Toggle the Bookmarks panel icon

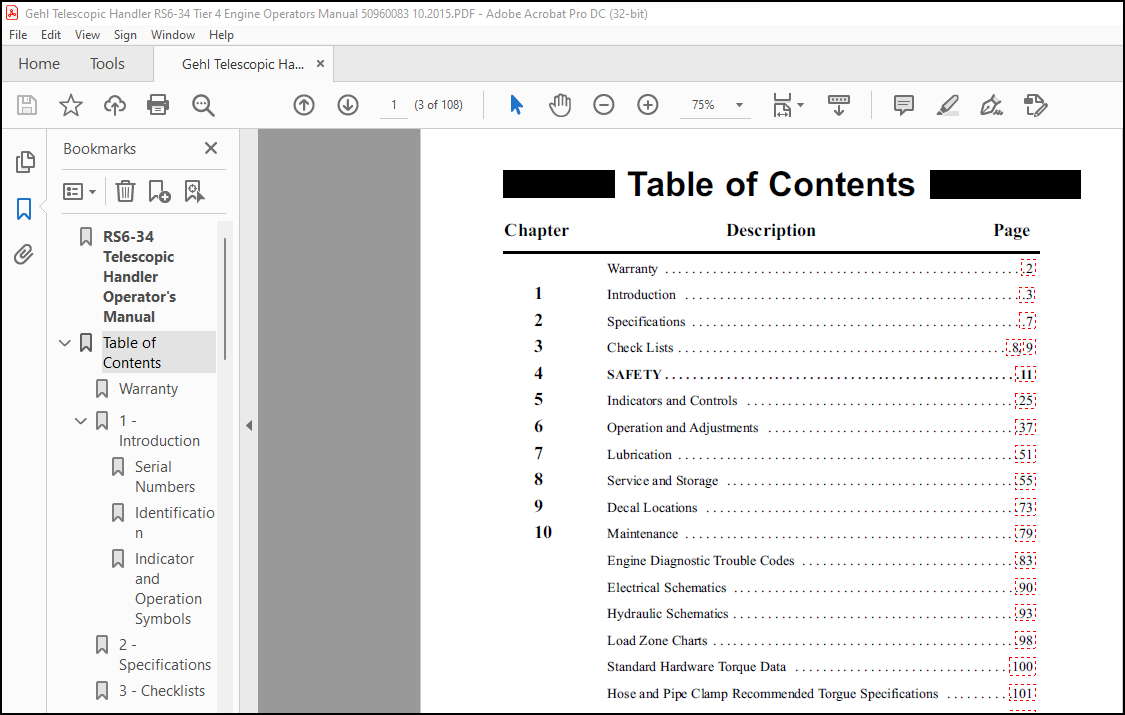[24, 209]
